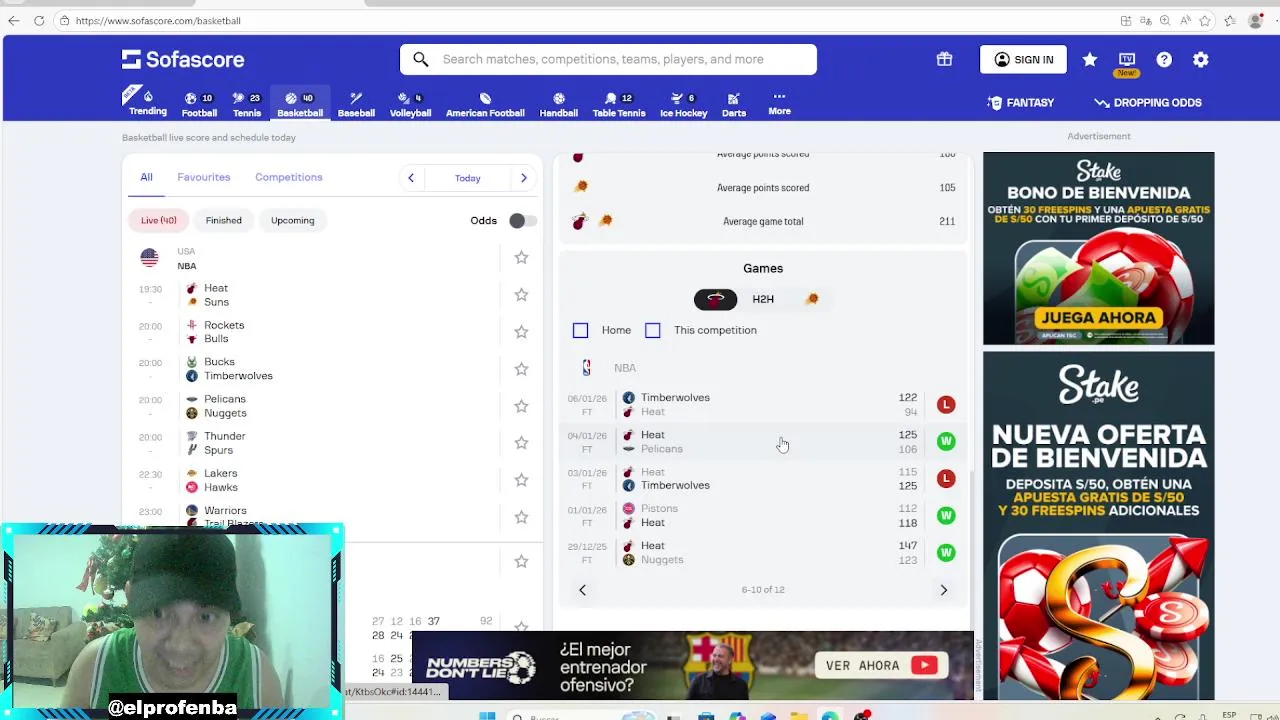
Task: Click the browser address bar URL
Action: pos(158,20)
